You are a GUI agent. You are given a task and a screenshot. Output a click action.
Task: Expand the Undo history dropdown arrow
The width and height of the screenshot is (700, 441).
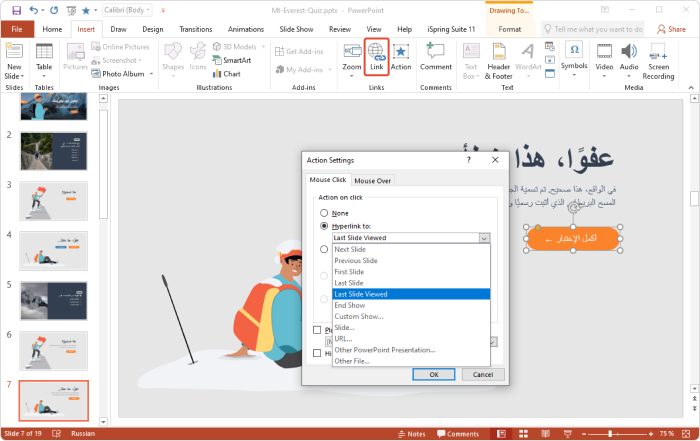[x=43, y=10]
